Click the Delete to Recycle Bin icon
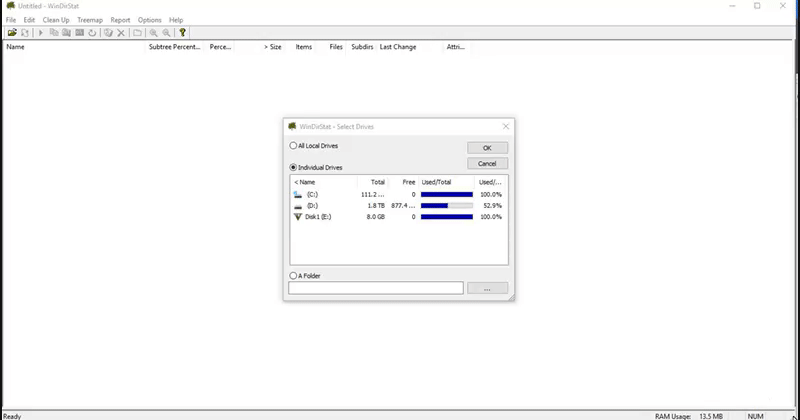This screenshot has height=420, width=800. coord(108,33)
